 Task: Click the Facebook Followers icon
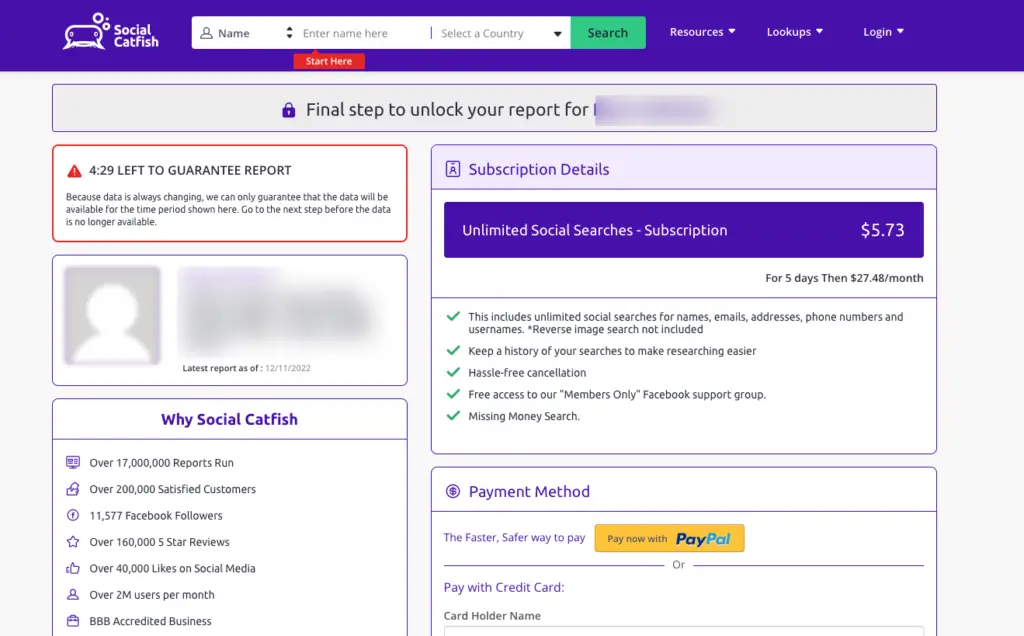point(73,515)
